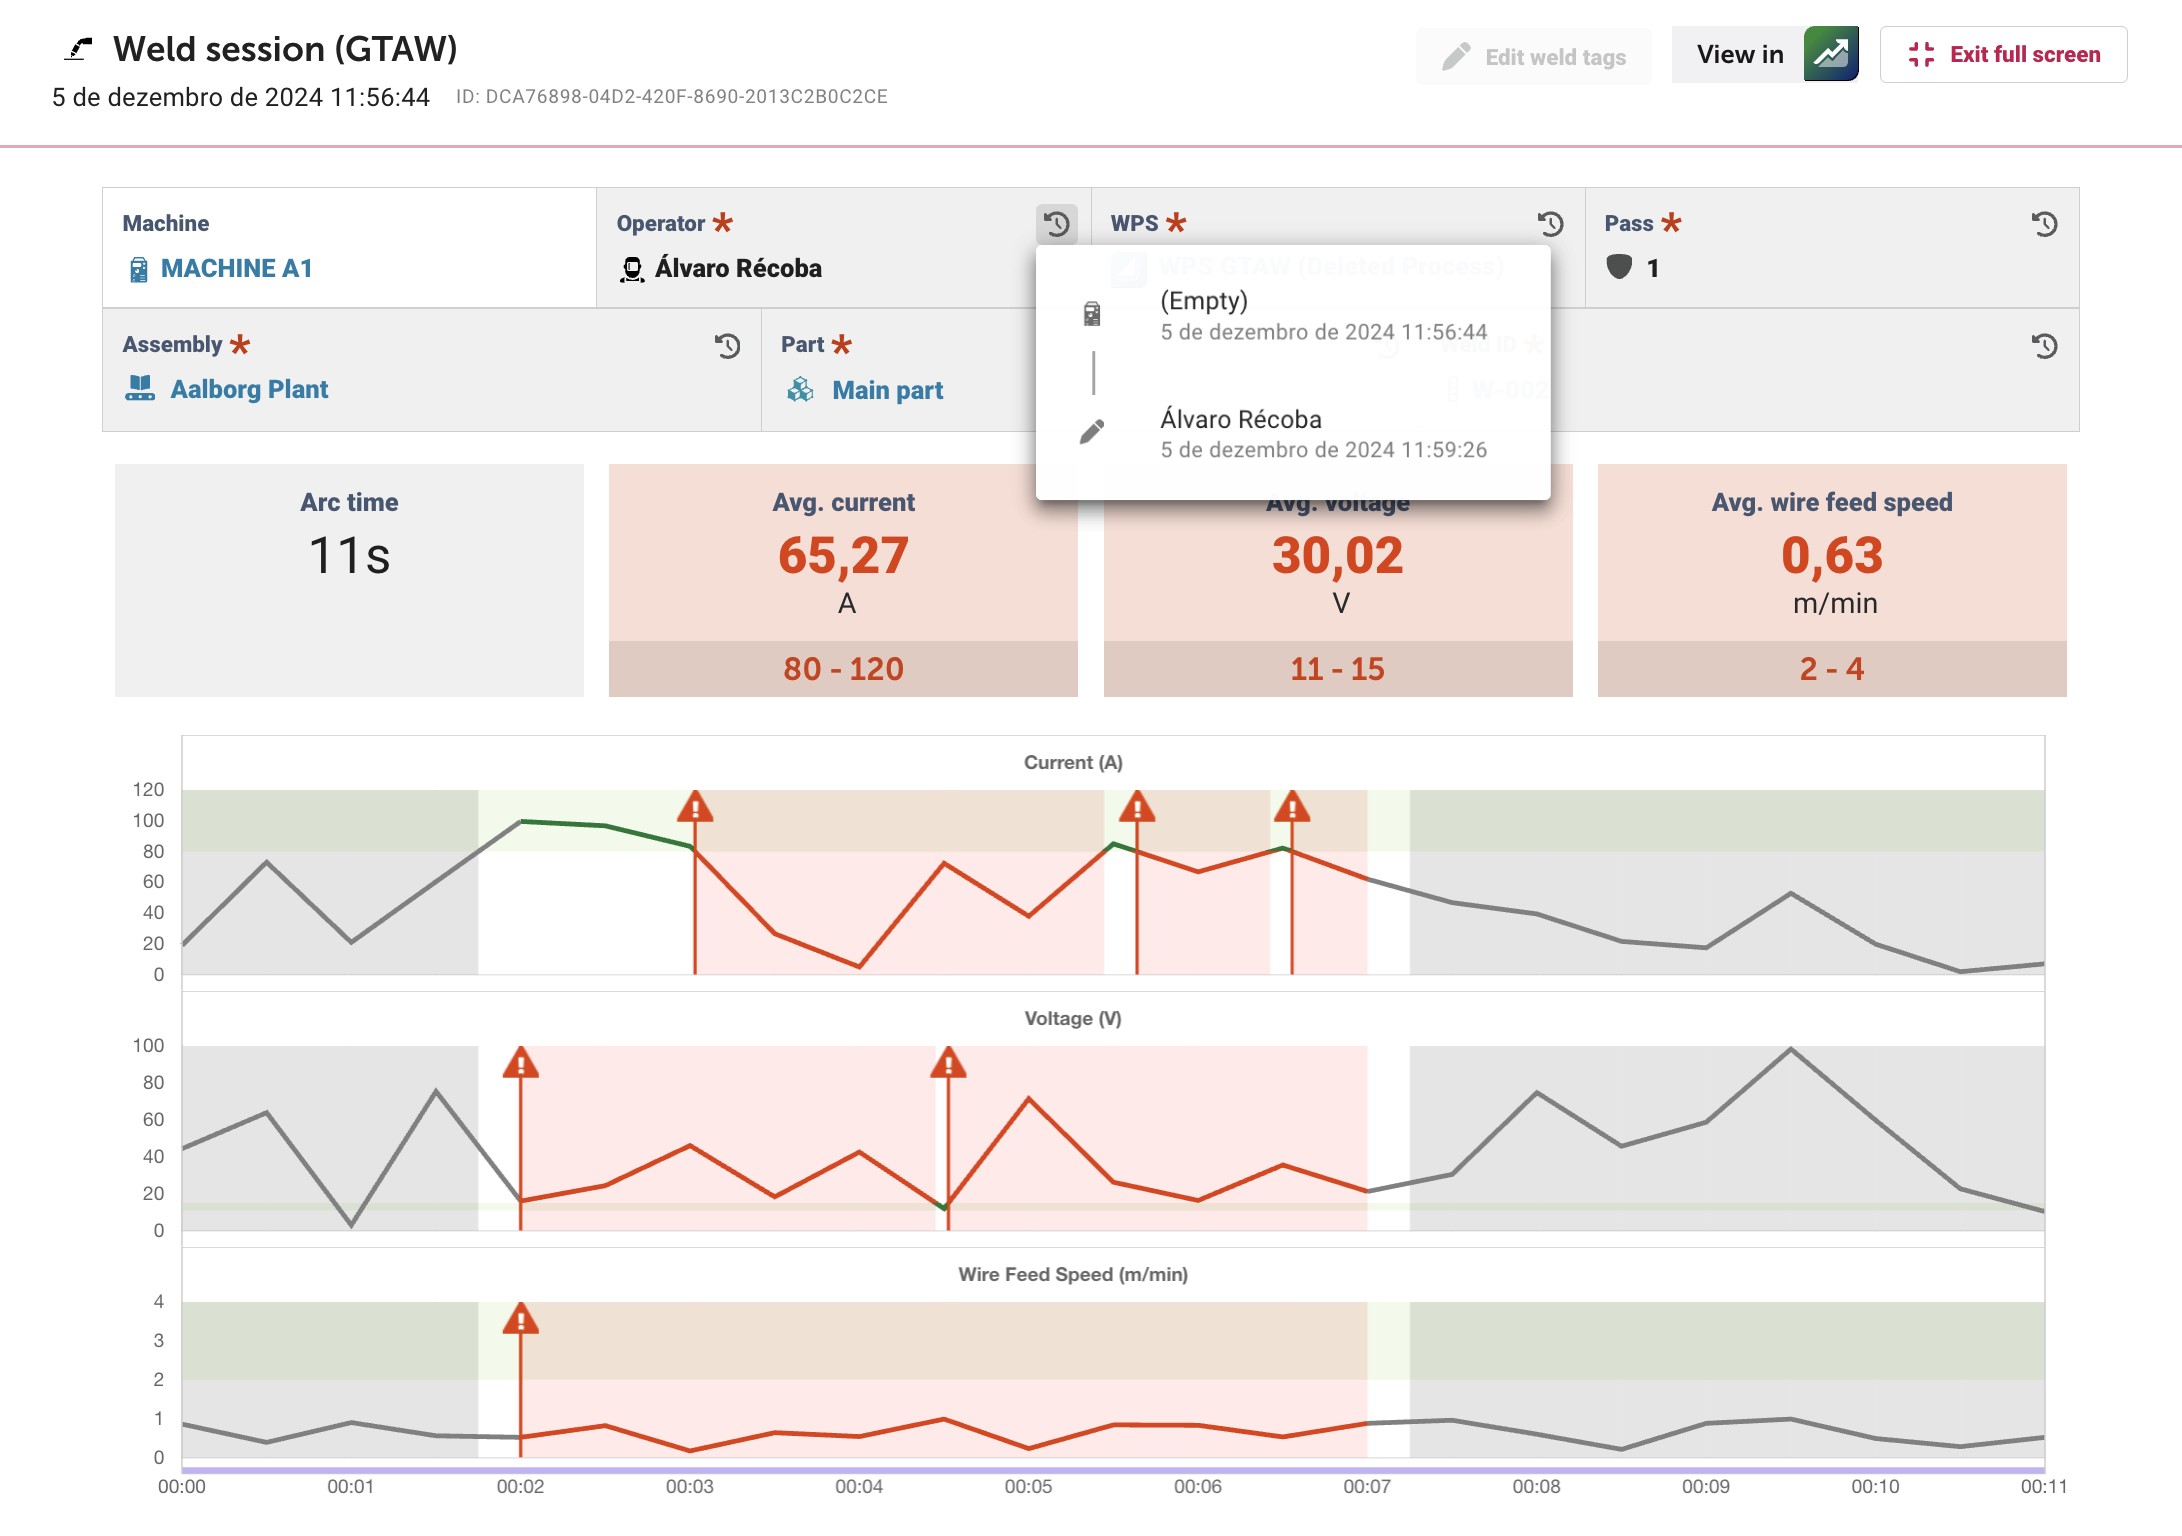2182x1536 pixels.
Task: Click the Avg. wire feed speed 0,63 value
Action: click(1832, 555)
